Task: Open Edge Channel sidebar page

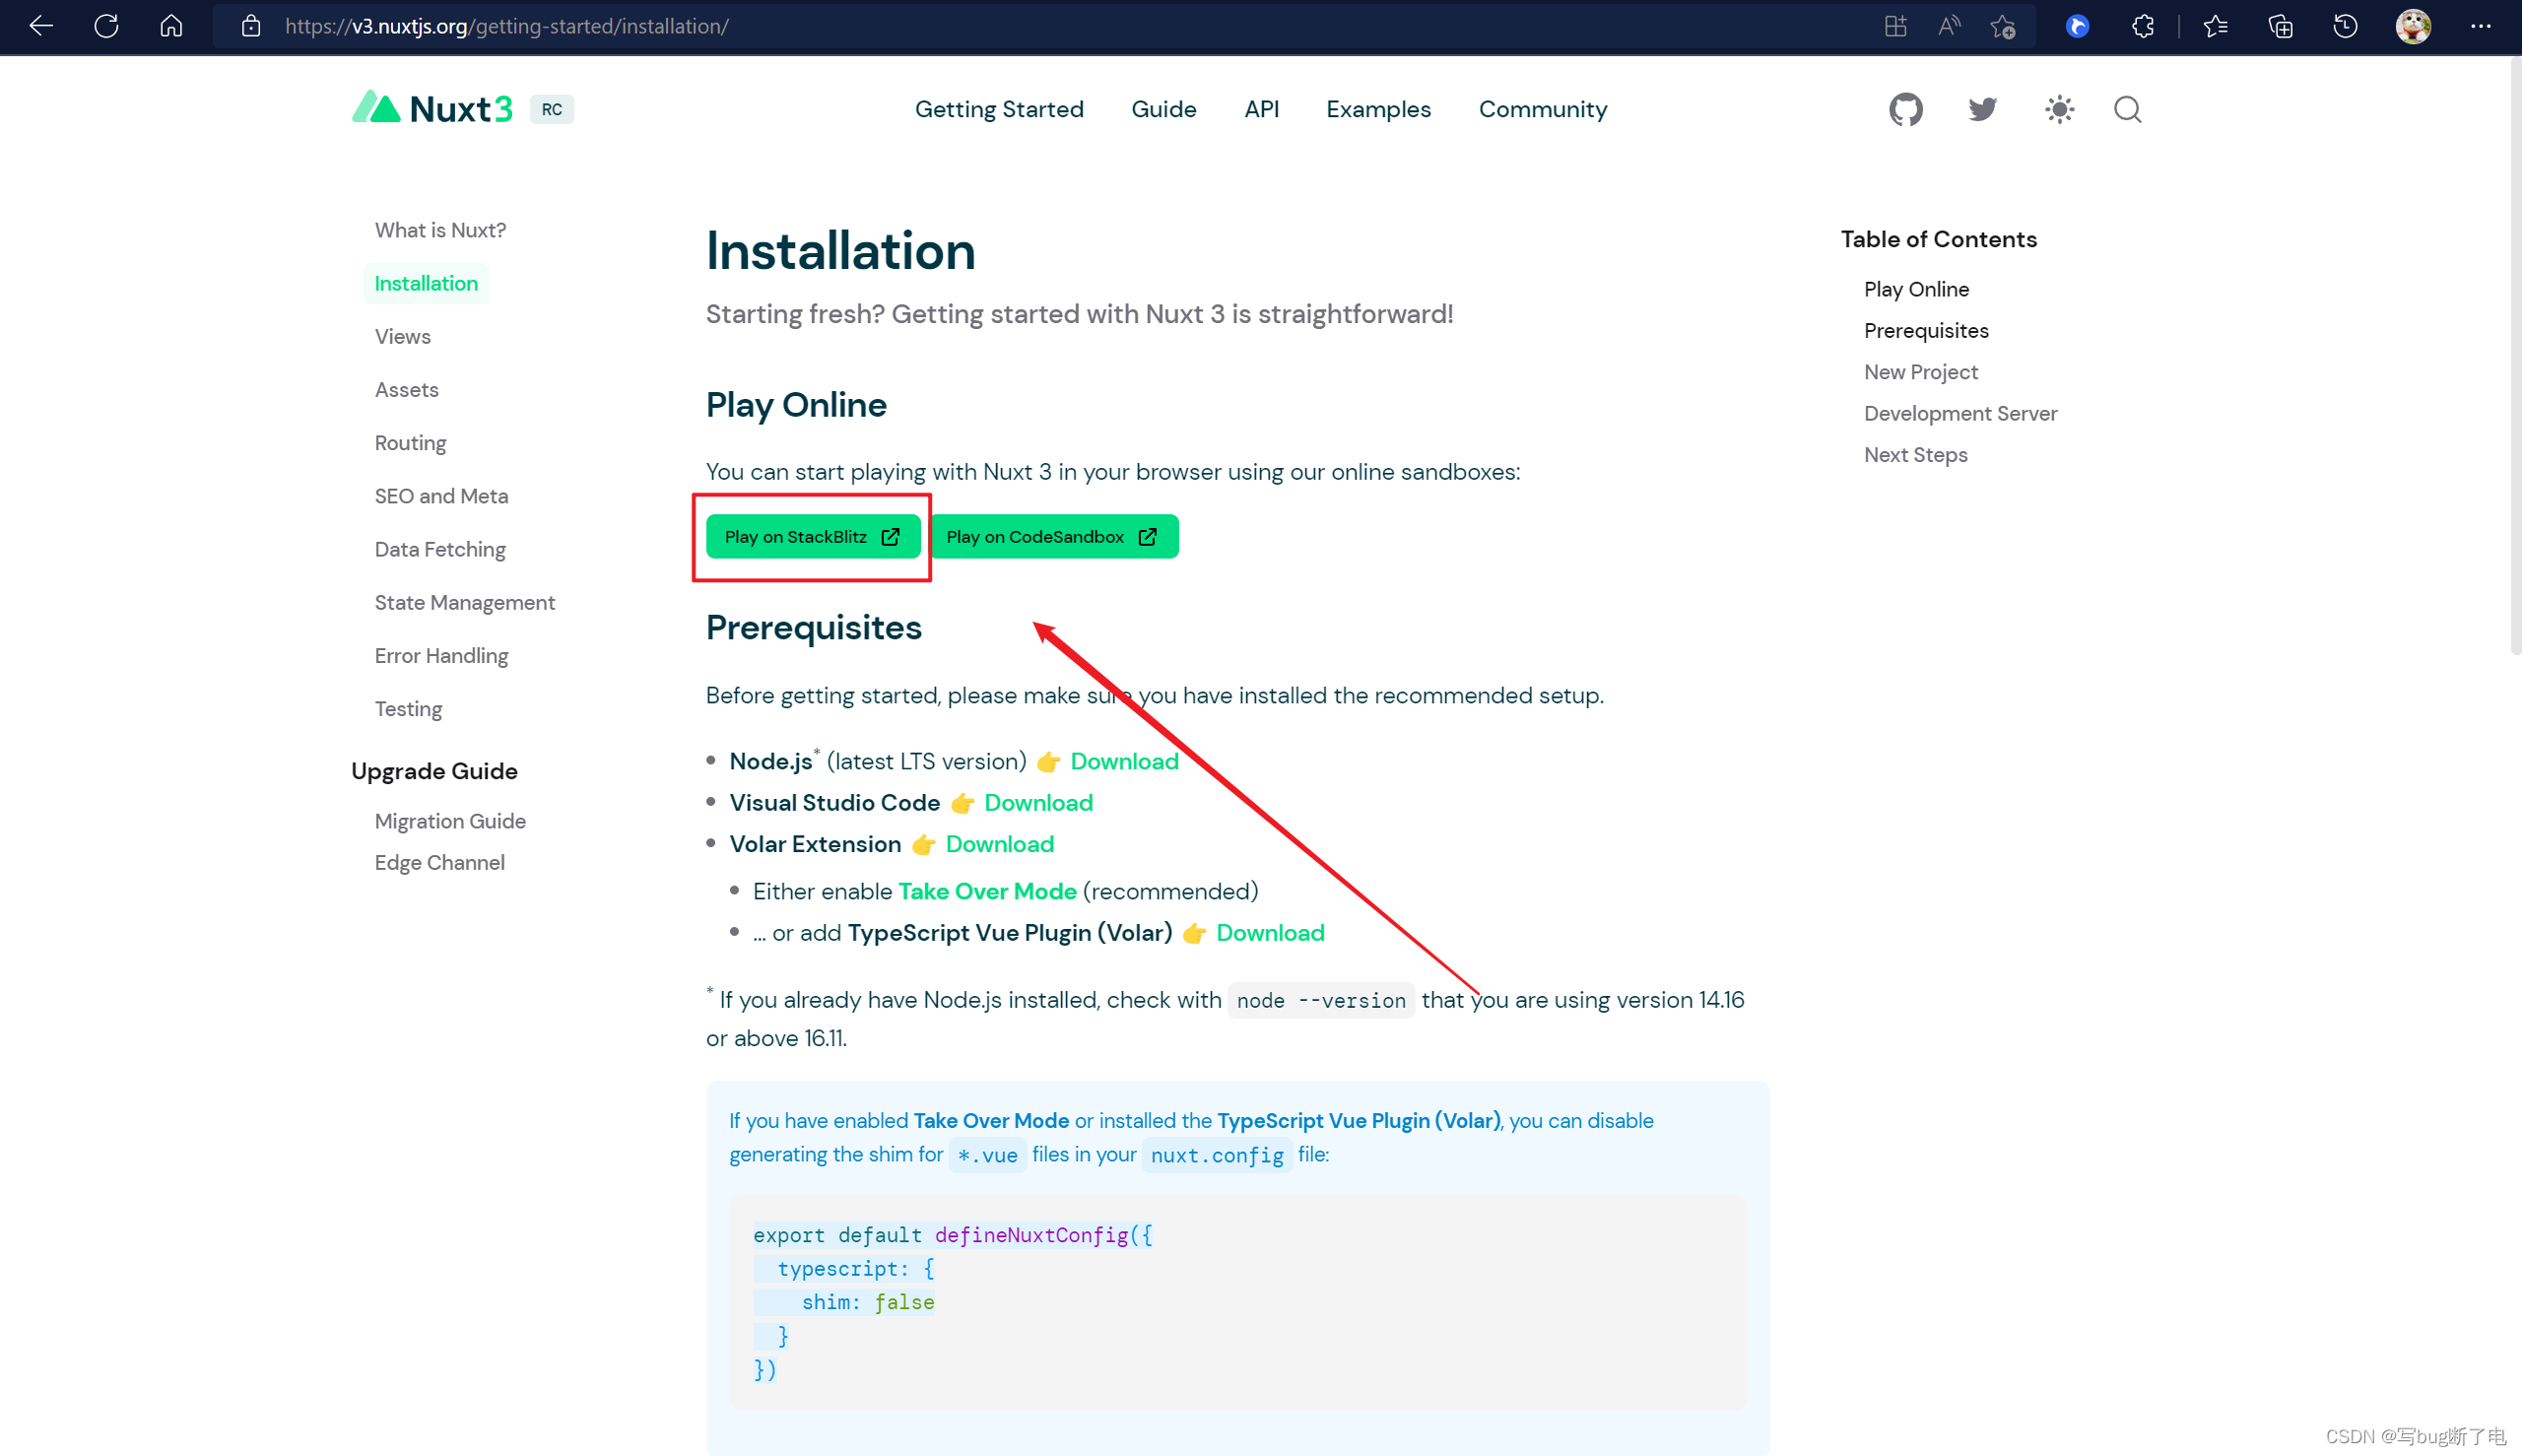Action: (439, 861)
